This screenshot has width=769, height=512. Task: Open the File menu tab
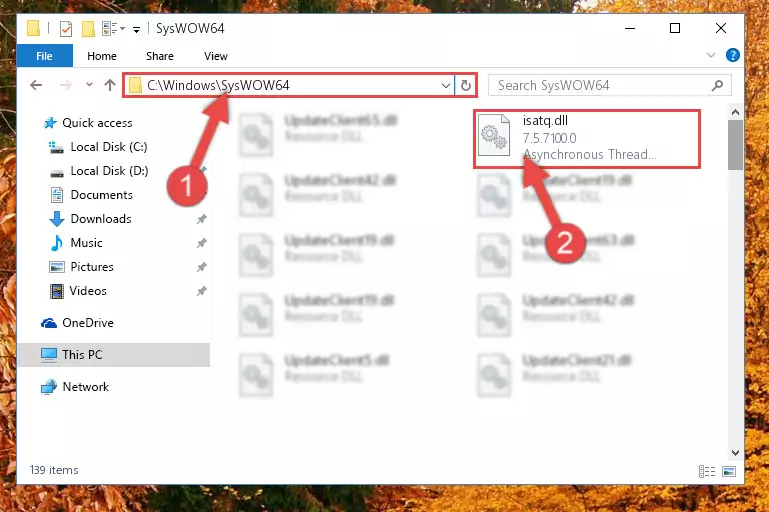(45, 56)
